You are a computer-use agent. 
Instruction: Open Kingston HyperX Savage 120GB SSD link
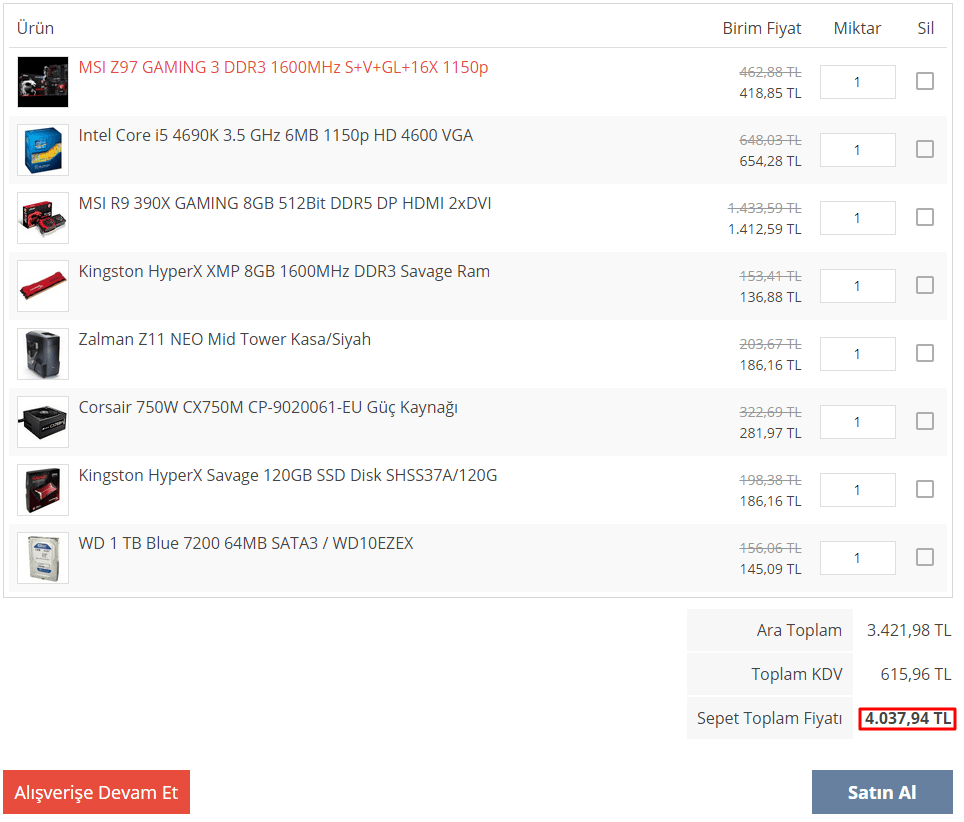[288, 475]
